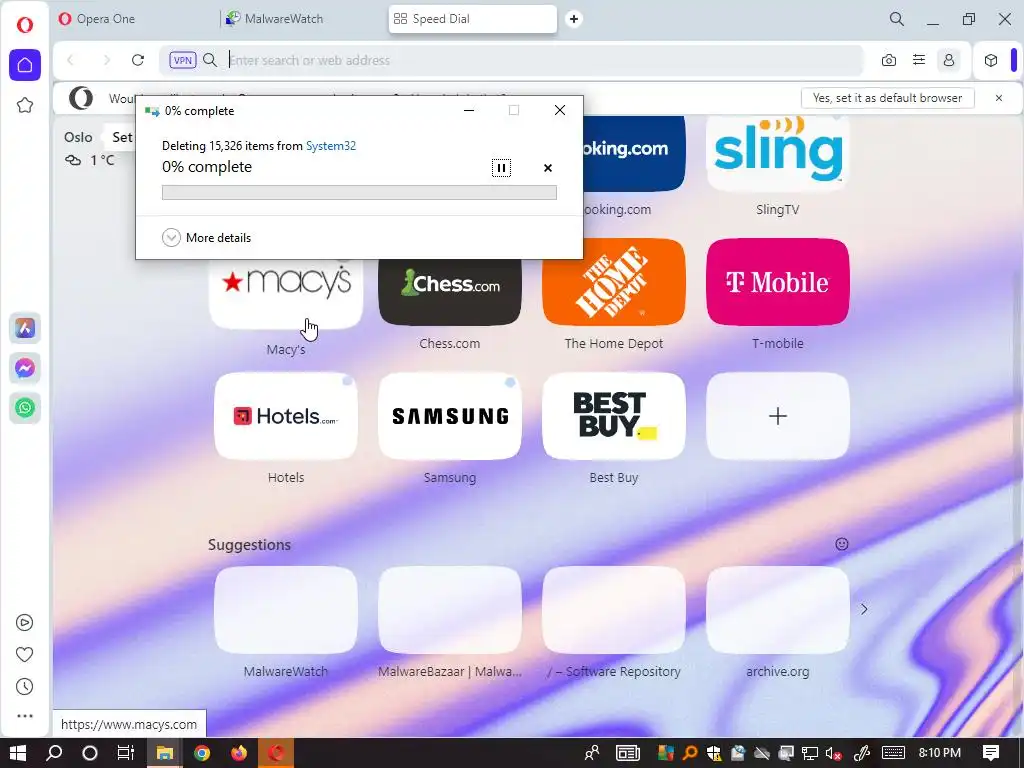Screen dimensions: 1024x768
Task: Select the Speed Dial tab
Action: pyautogui.click(x=473, y=19)
